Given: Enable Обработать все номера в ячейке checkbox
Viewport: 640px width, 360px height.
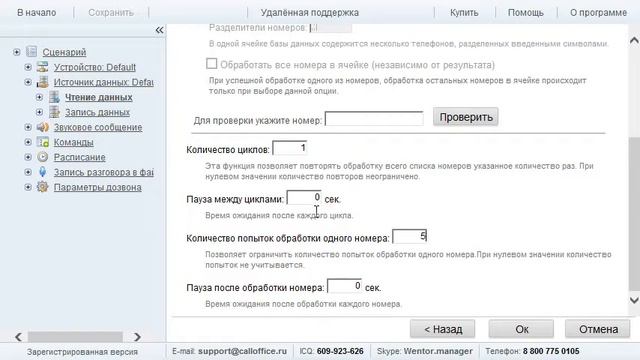Looking at the screenshot, I should coord(211,64).
